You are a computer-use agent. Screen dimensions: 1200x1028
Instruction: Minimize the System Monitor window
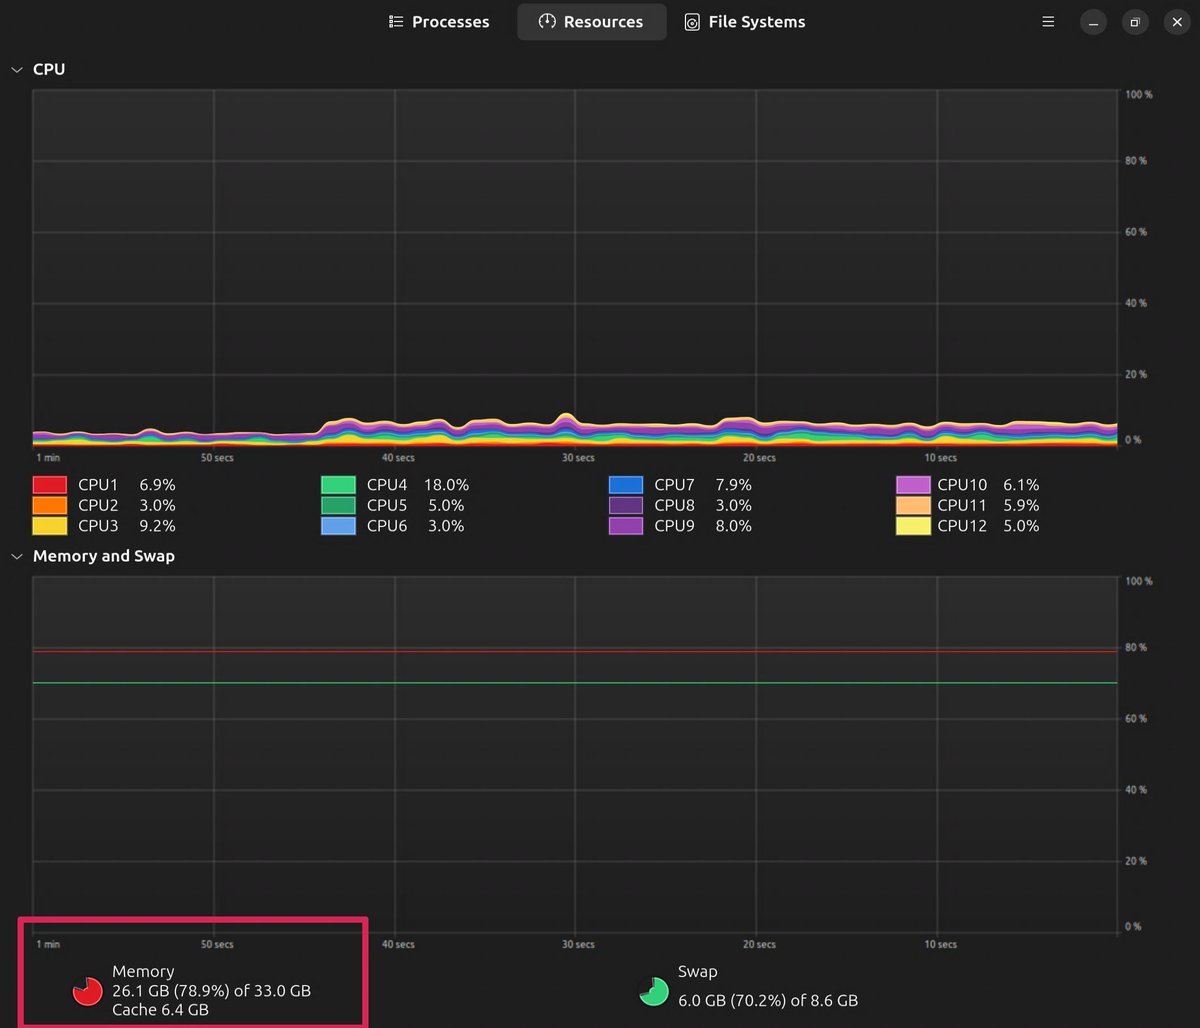pyautogui.click(x=1093, y=22)
